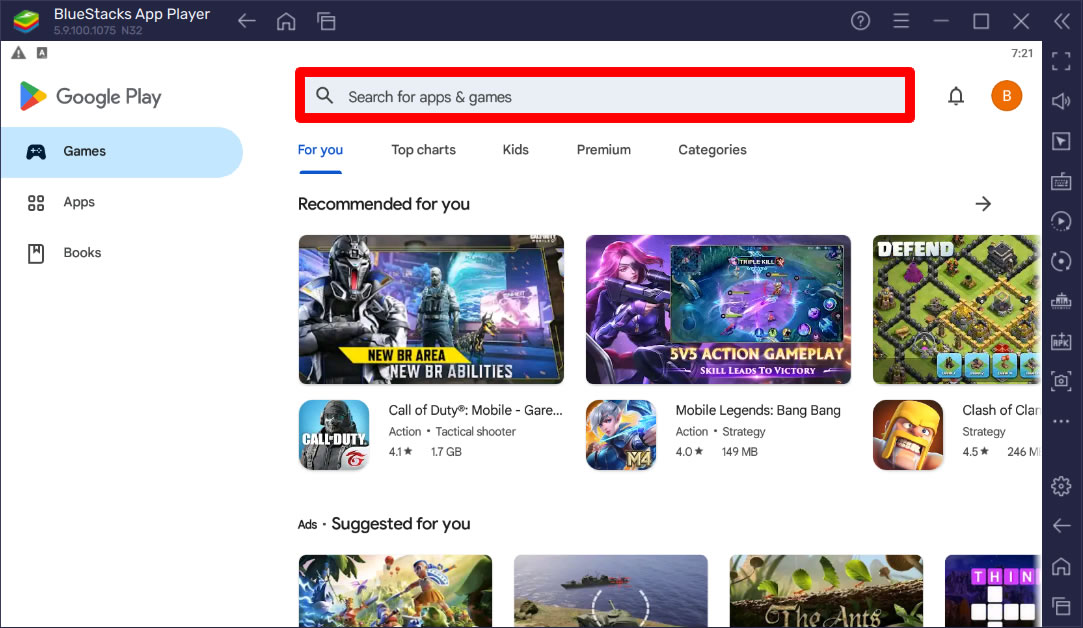Switch to the Categories tab

[712, 150]
